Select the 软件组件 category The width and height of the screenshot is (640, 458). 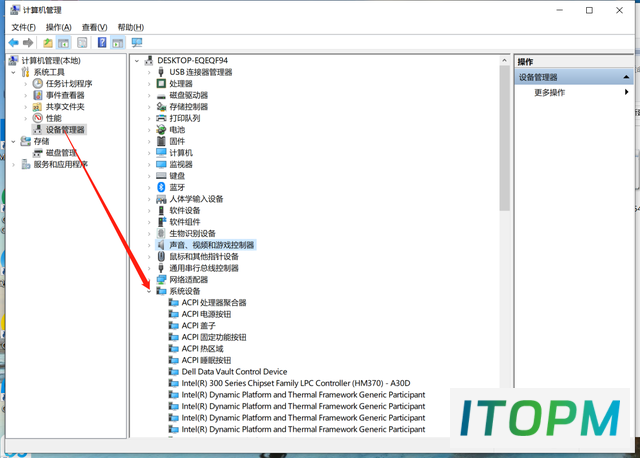click(x=185, y=222)
